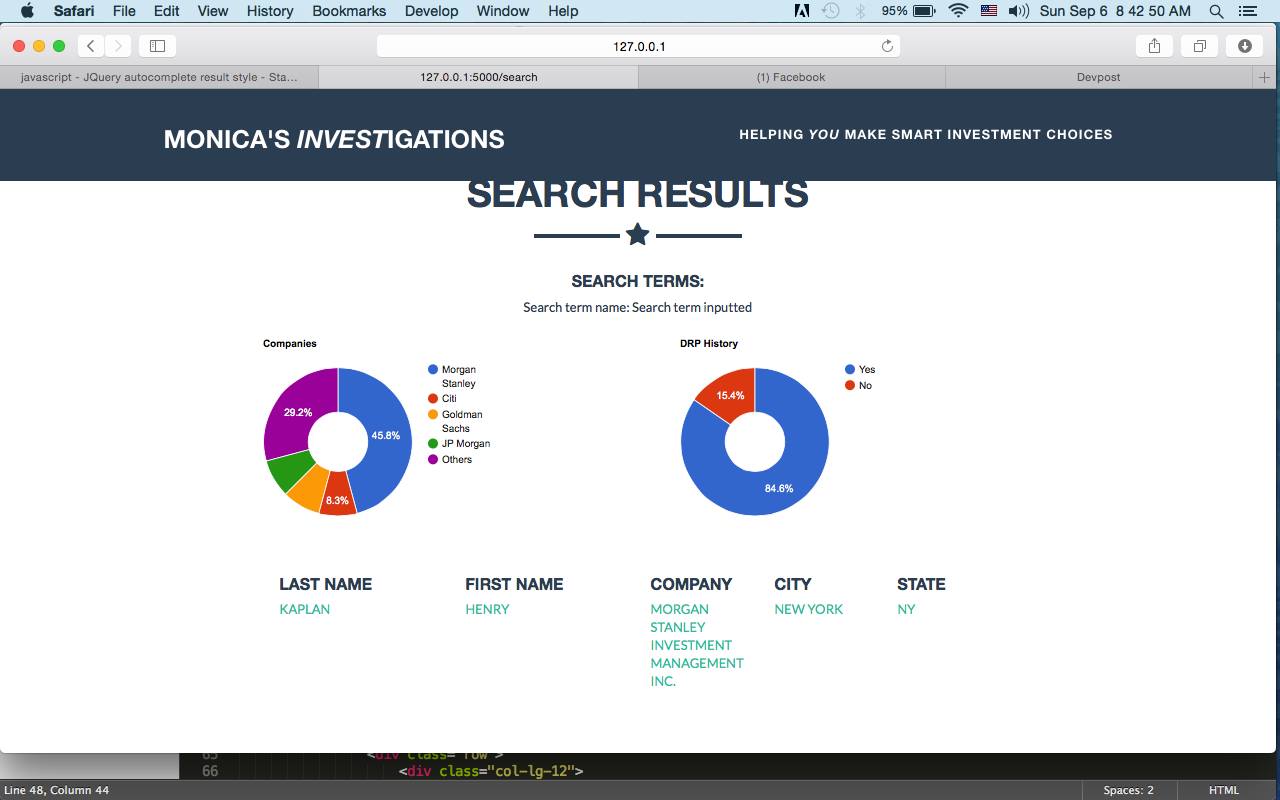Click the HTML syntax selector in the editor status bar

[x=1224, y=790]
